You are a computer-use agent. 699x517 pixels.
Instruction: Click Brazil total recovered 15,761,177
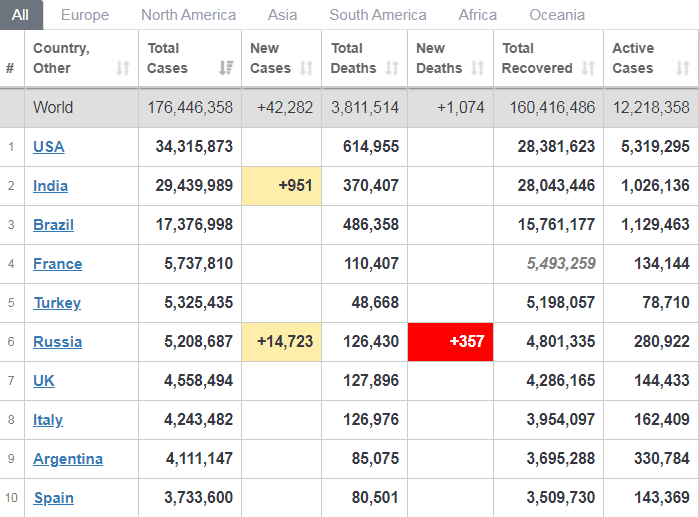[556, 225]
